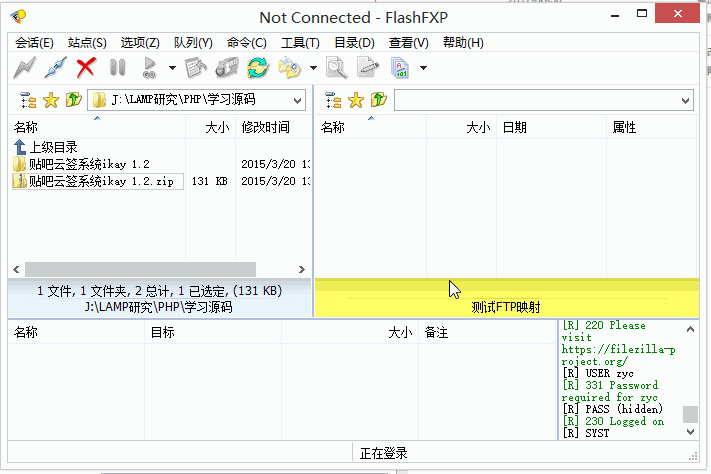Sort remote pane by 属性 column

tap(651, 127)
